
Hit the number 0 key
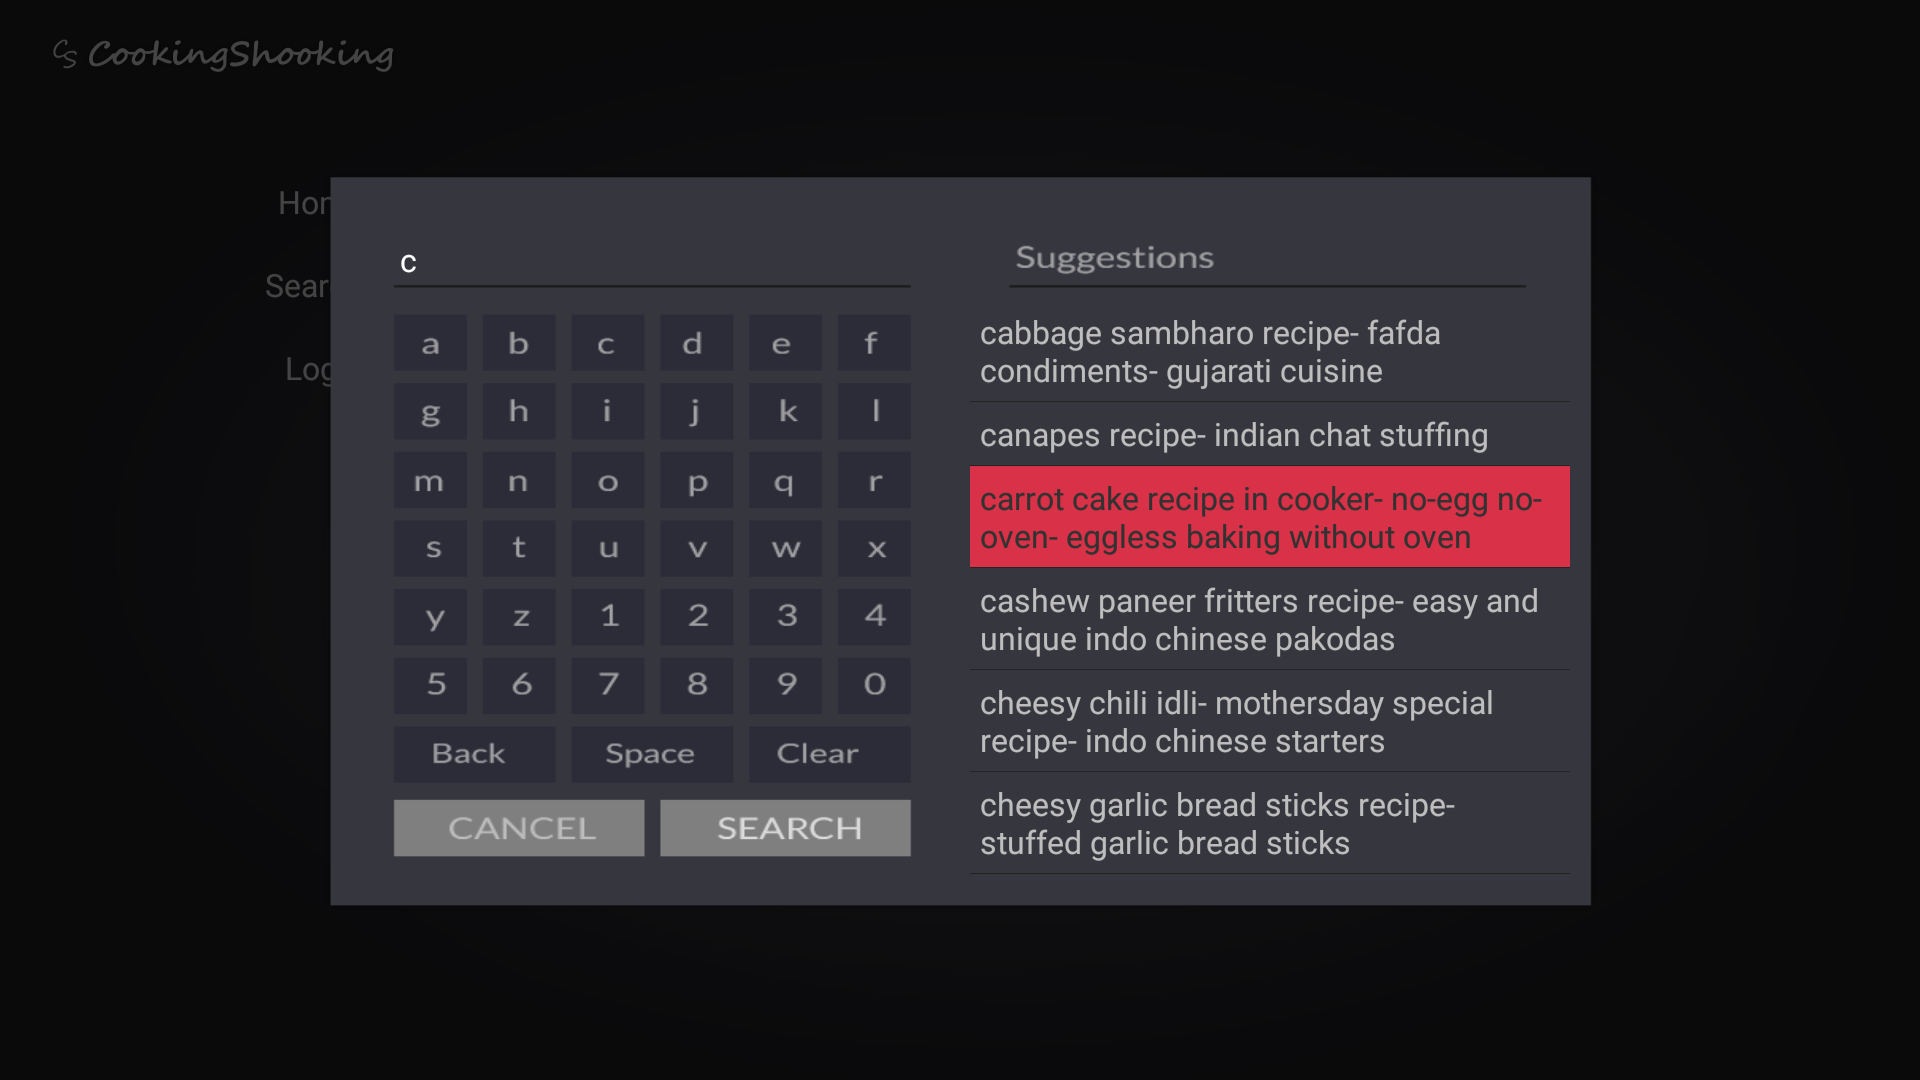(x=874, y=685)
